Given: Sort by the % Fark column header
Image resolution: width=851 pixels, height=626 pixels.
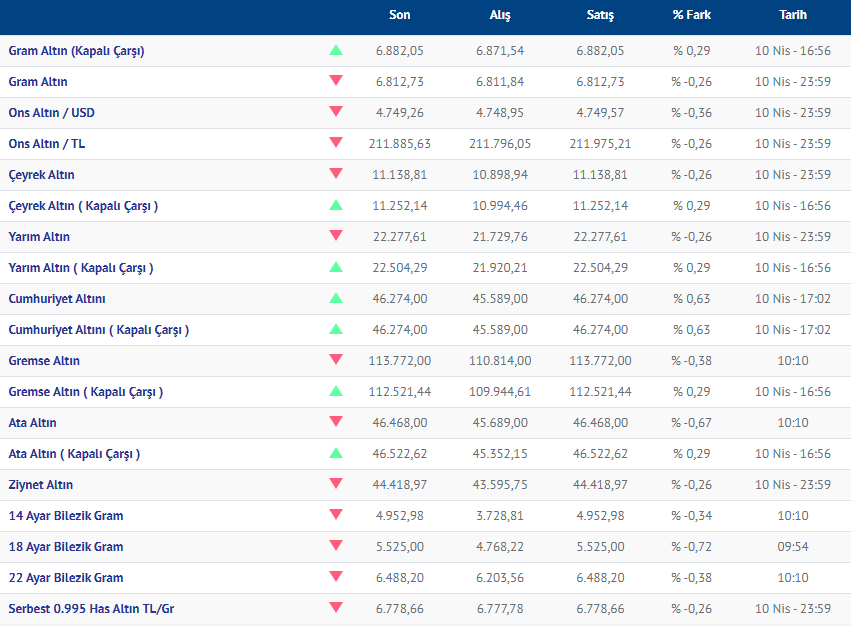Looking at the screenshot, I should (x=691, y=16).
